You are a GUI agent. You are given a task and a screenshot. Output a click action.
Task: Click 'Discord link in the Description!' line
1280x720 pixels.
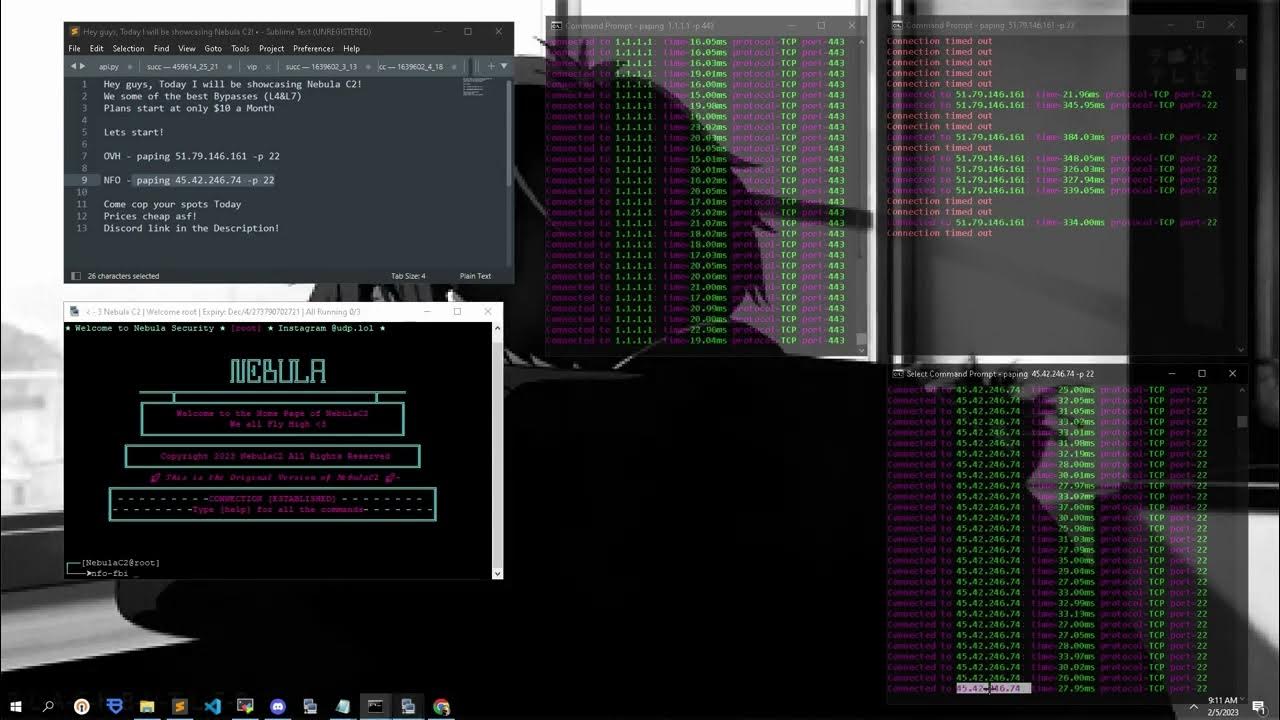pos(191,228)
